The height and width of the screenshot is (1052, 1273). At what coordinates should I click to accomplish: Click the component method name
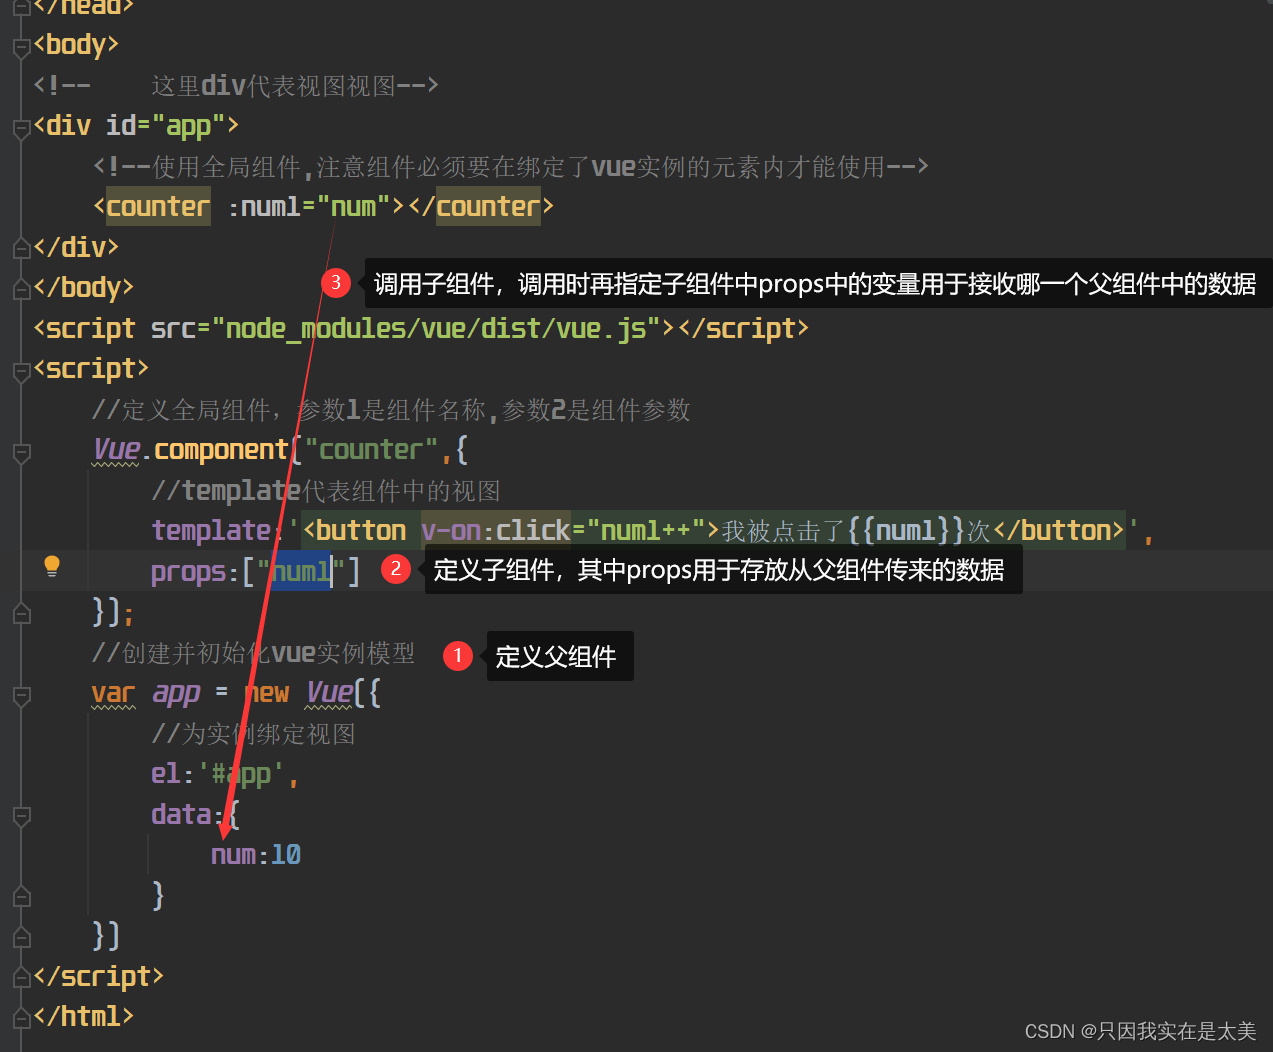pos(221,450)
